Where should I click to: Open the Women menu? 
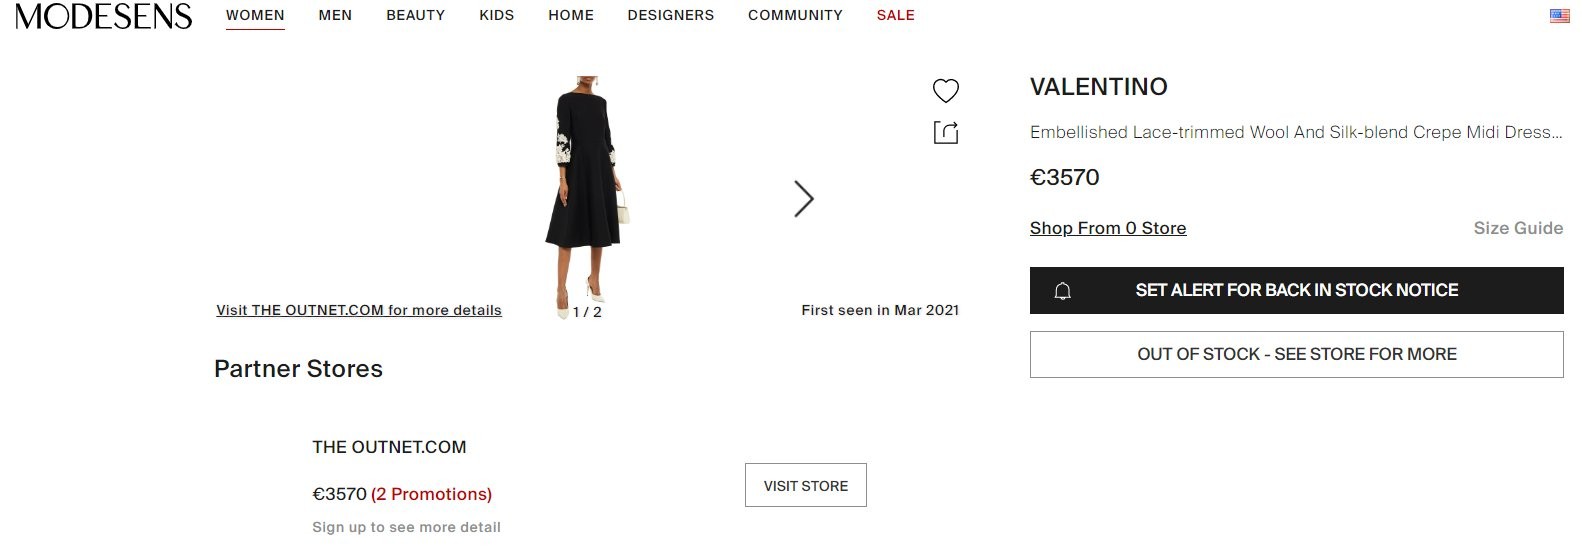click(x=255, y=15)
